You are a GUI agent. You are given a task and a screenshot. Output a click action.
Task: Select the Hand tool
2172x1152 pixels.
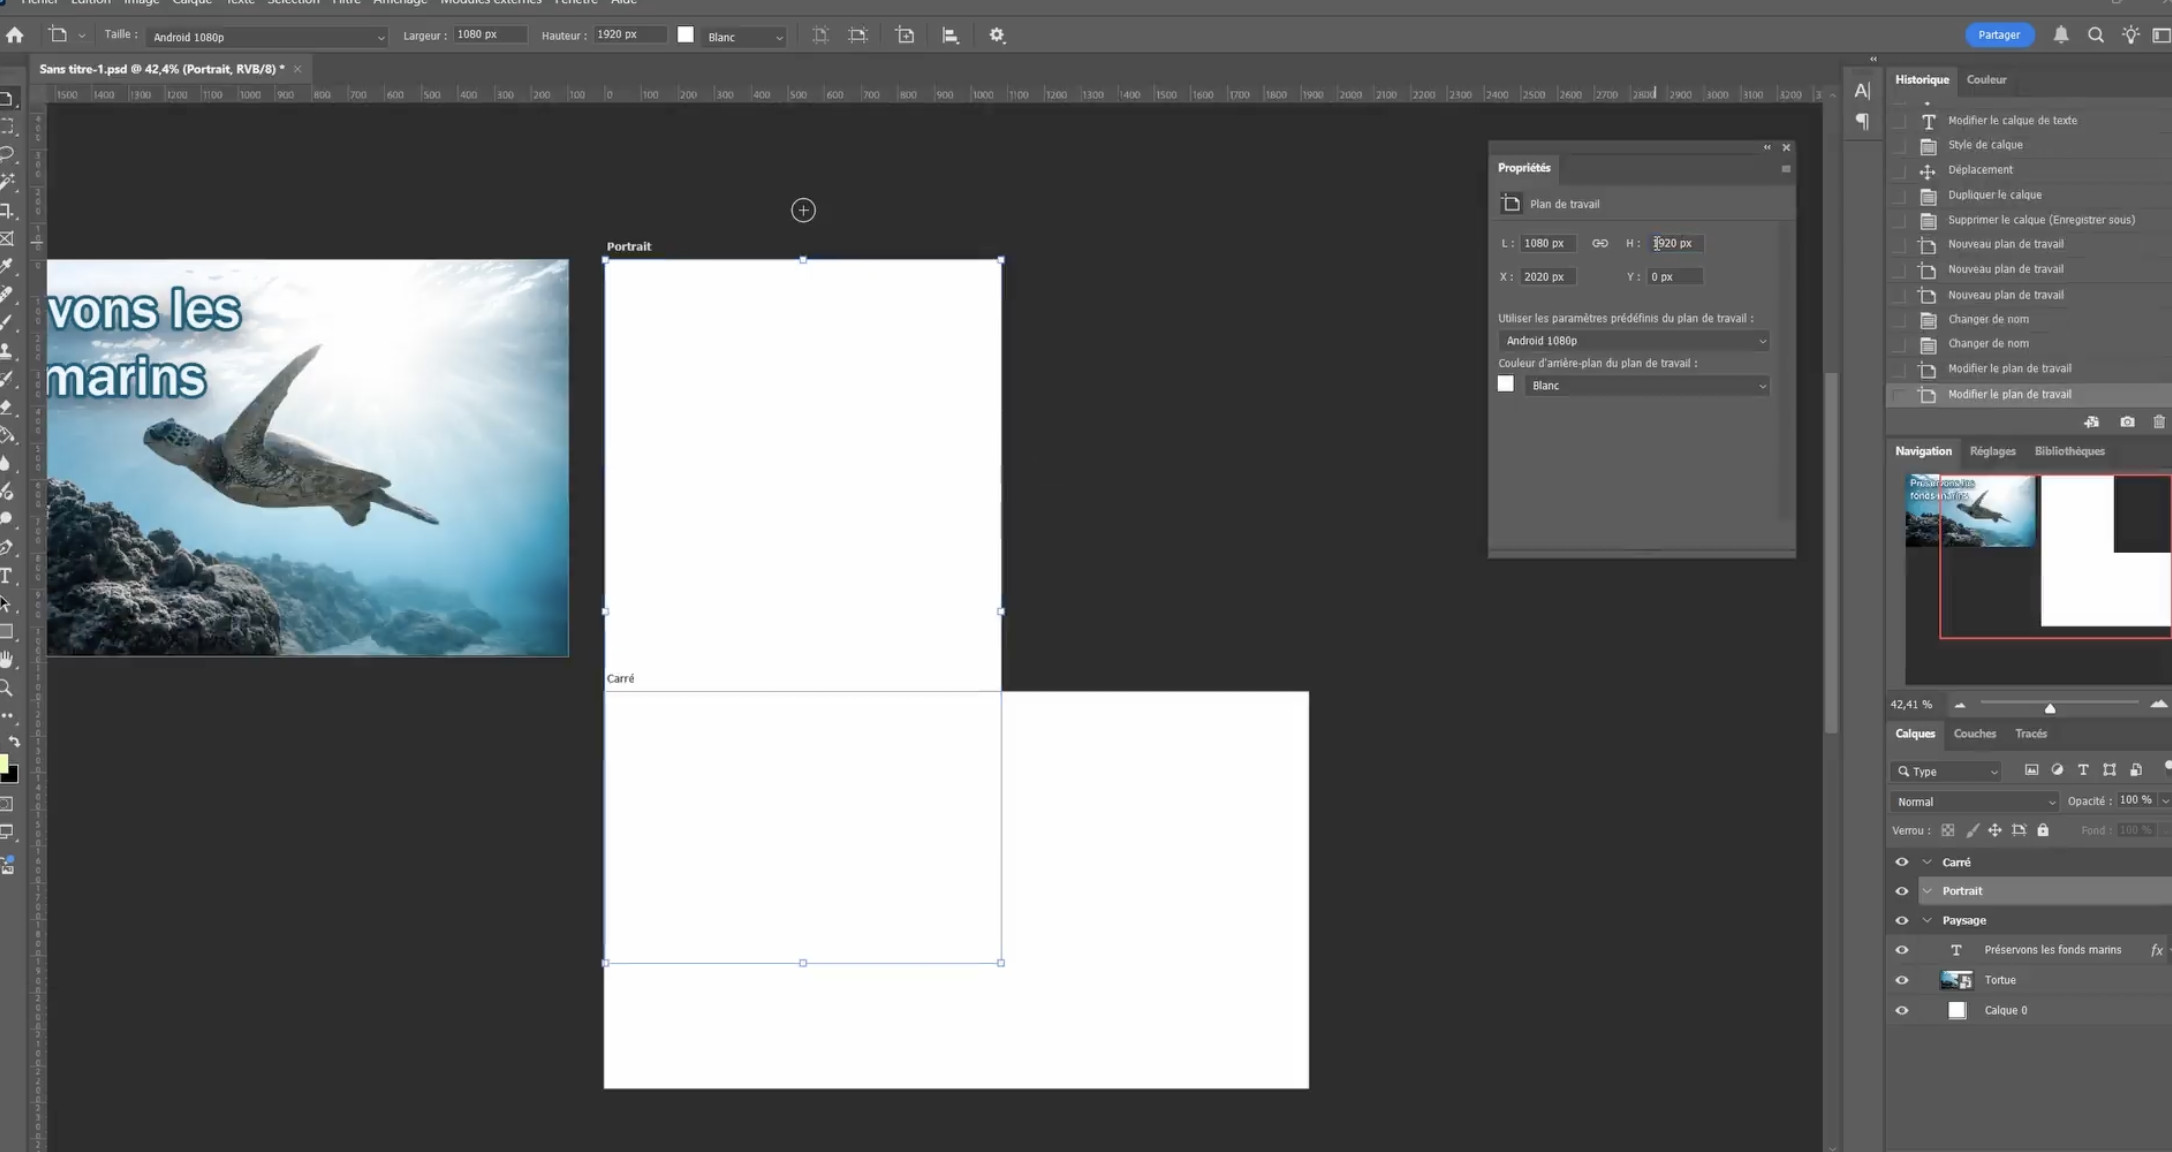6,660
